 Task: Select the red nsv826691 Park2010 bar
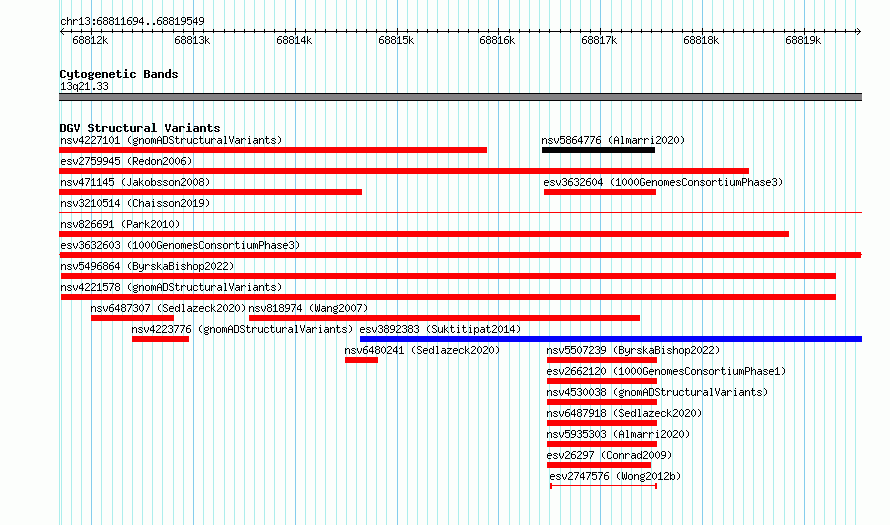(424, 234)
